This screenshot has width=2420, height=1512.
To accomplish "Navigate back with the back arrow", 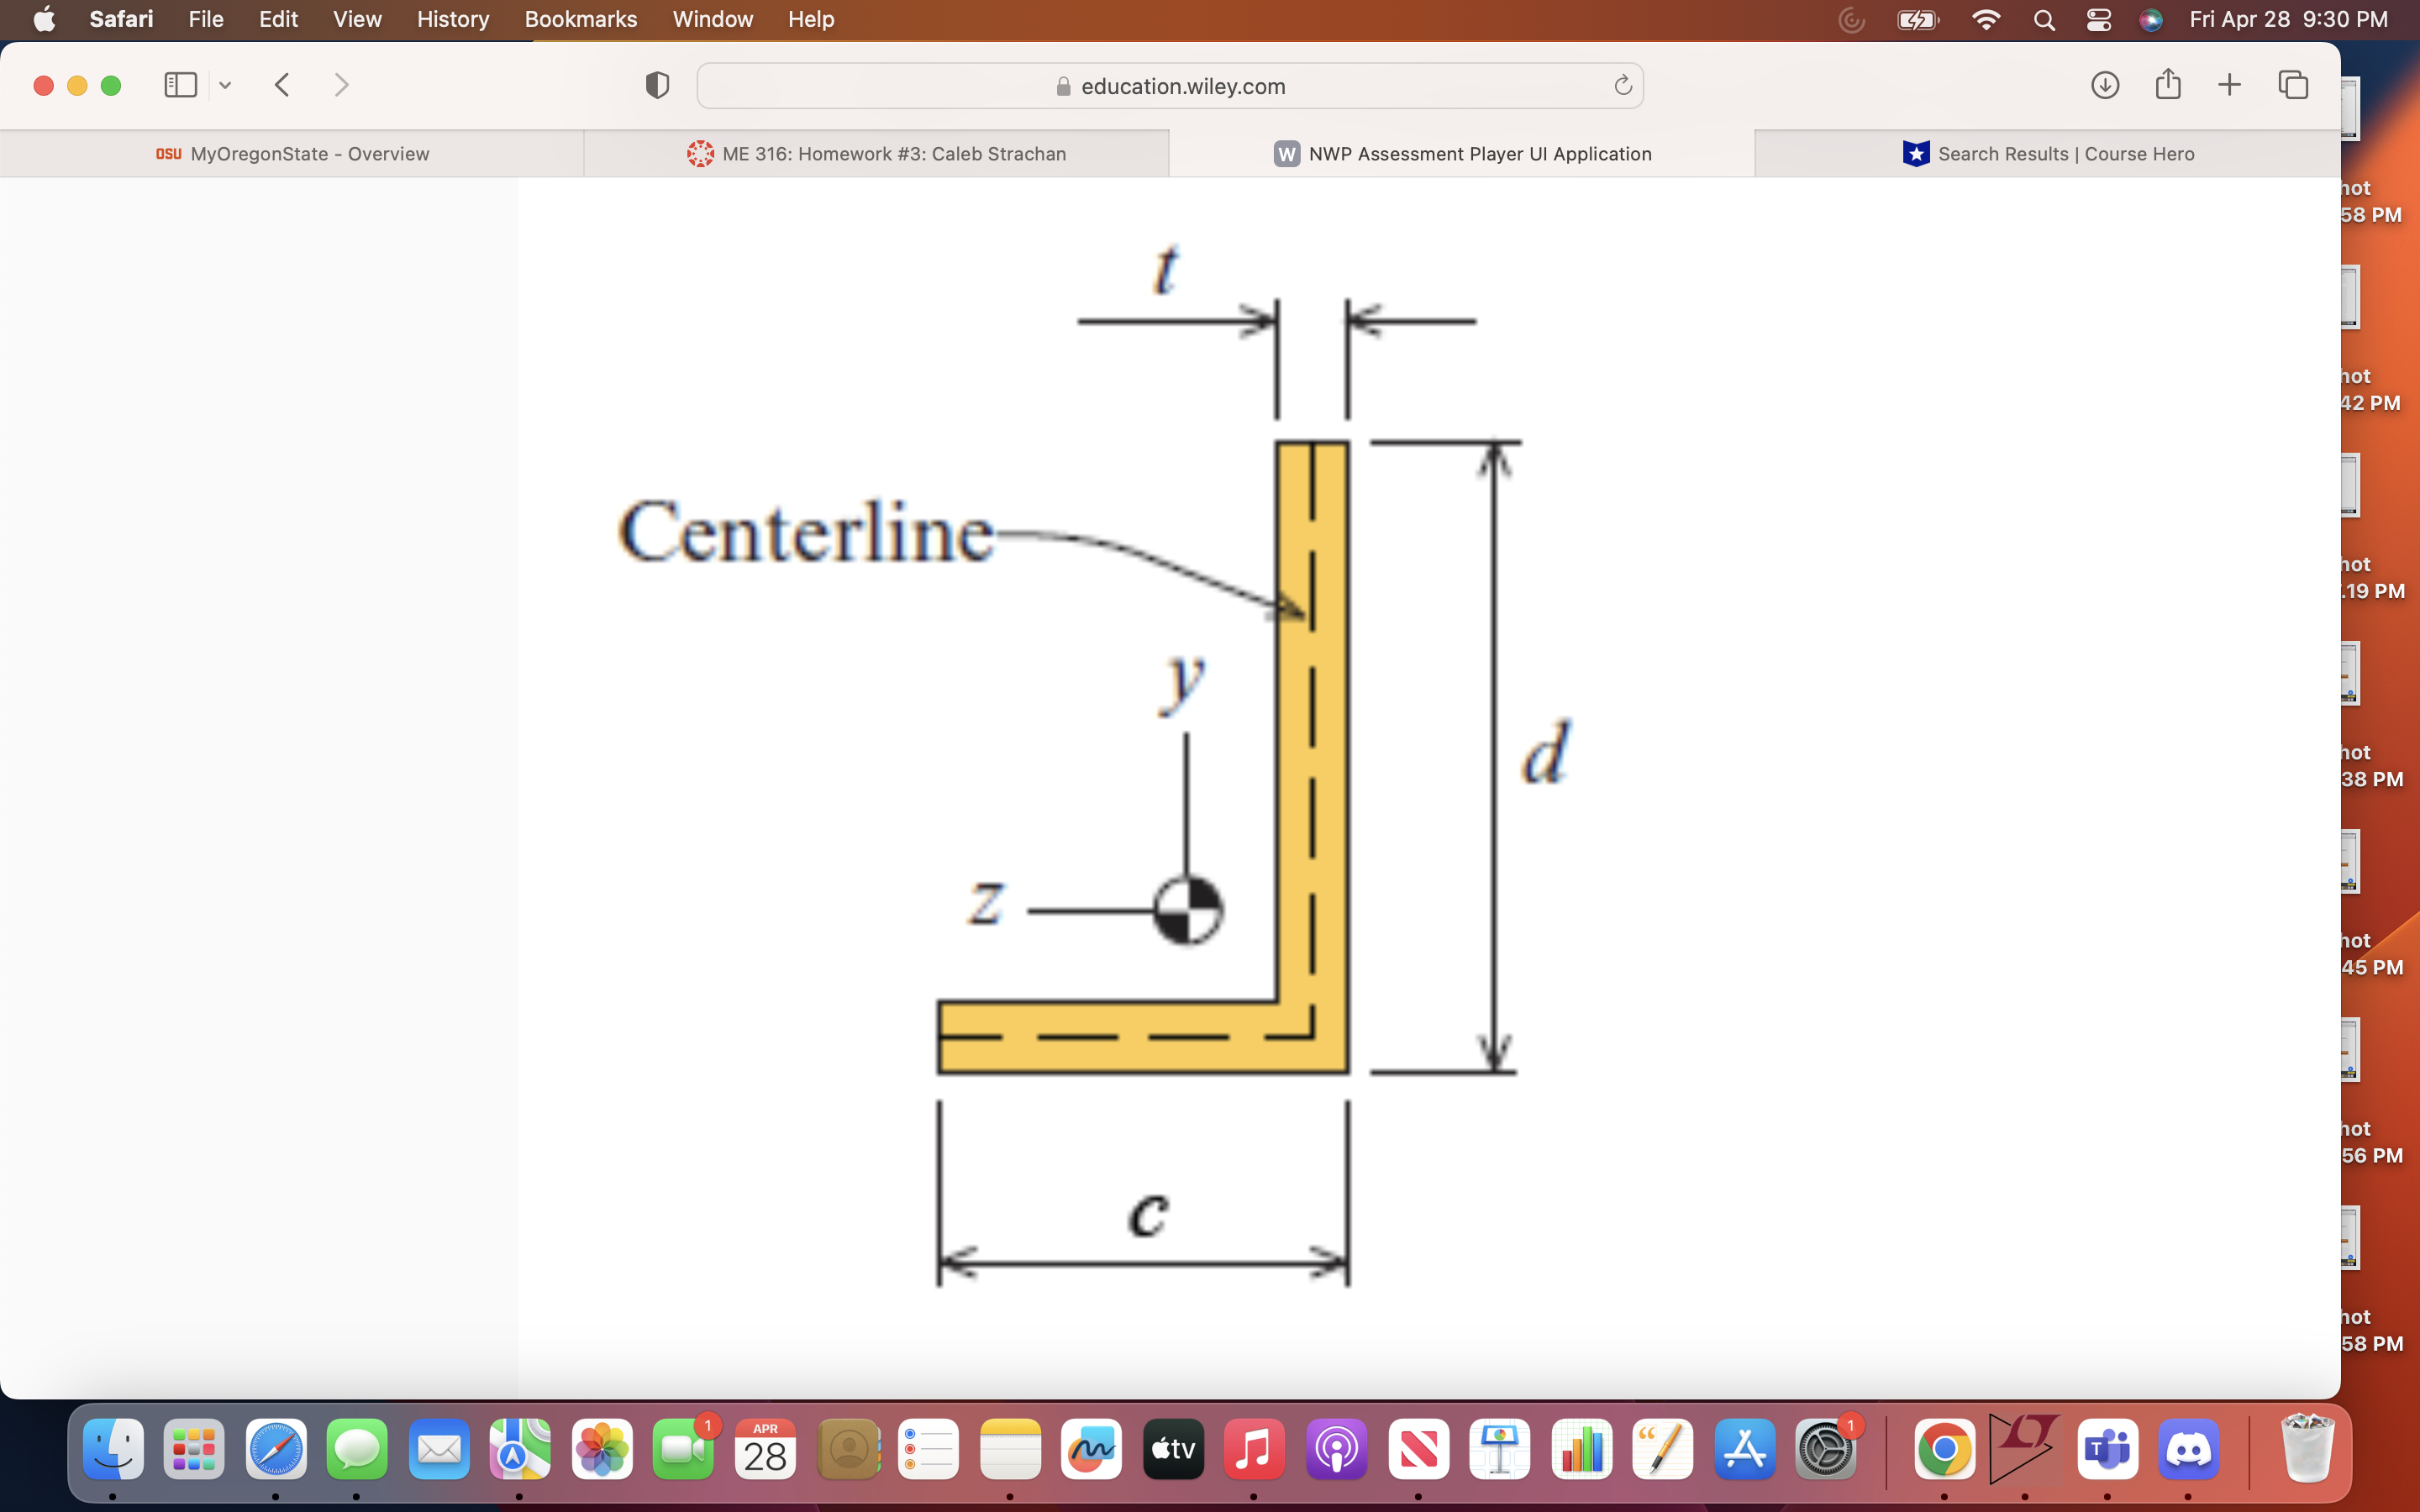I will coord(281,85).
